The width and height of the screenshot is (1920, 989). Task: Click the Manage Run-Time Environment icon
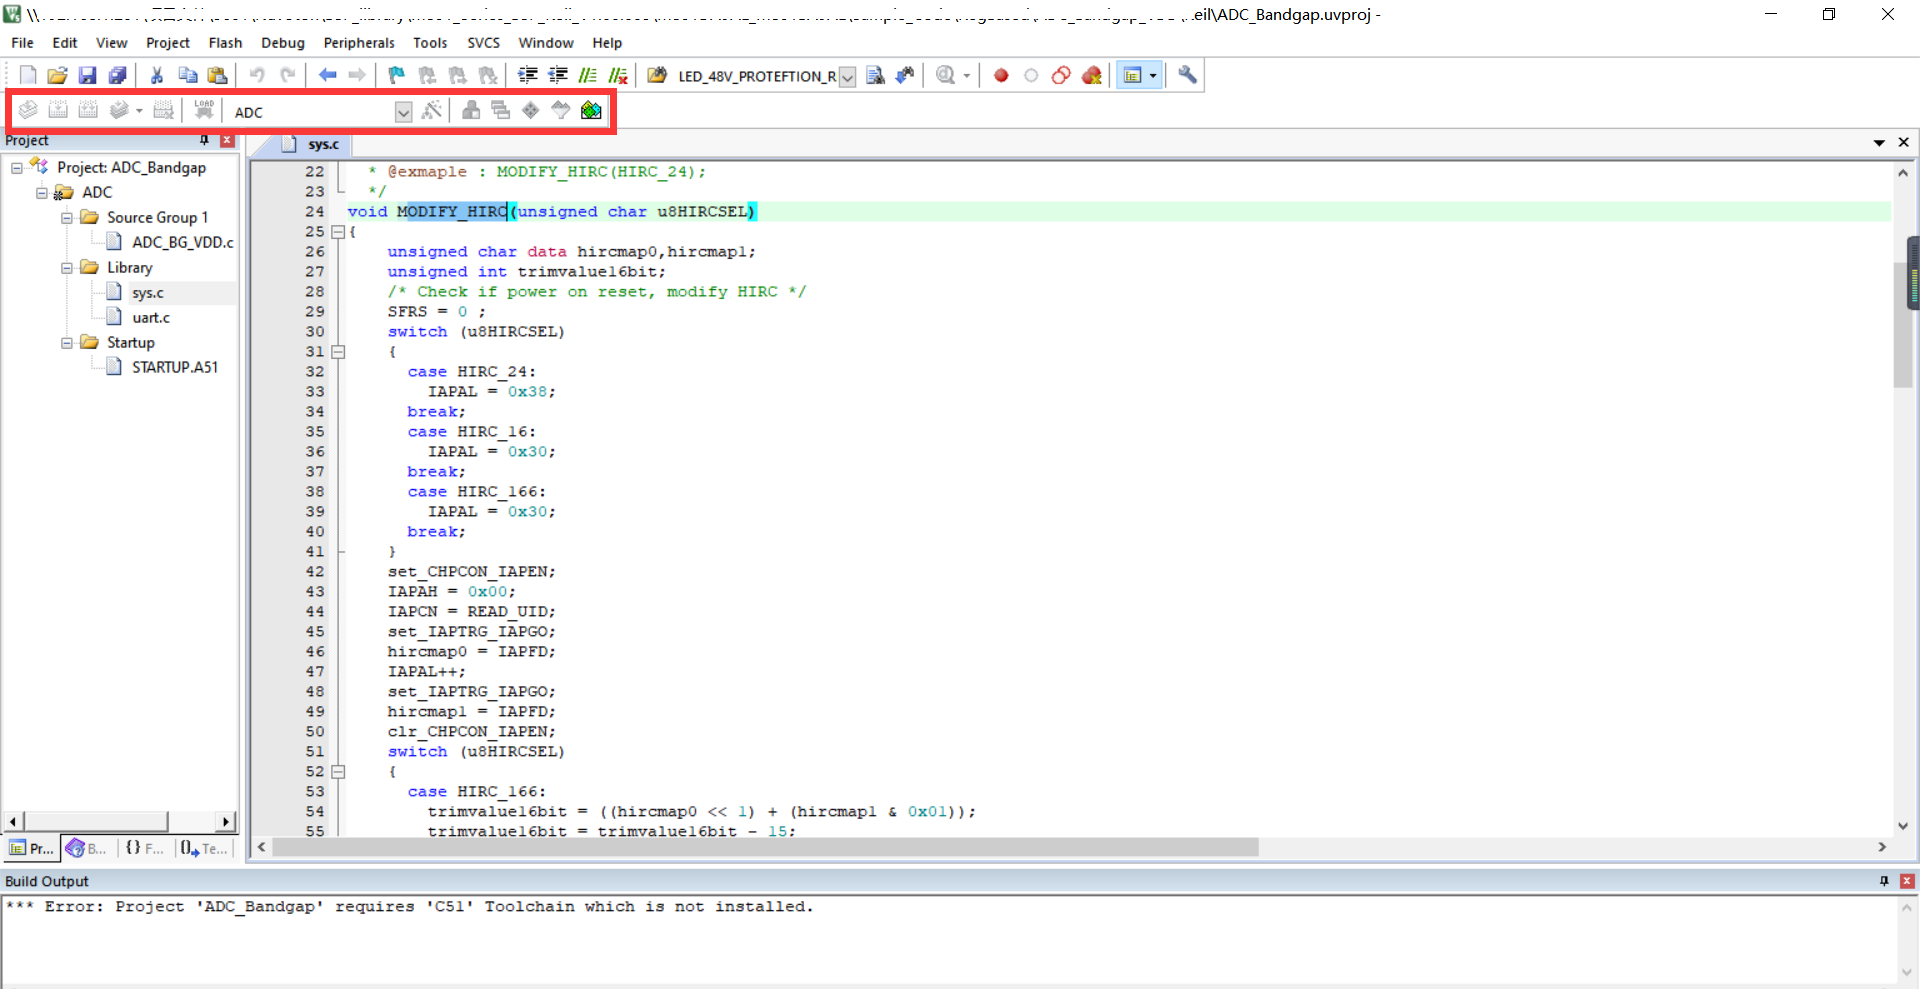tap(530, 111)
